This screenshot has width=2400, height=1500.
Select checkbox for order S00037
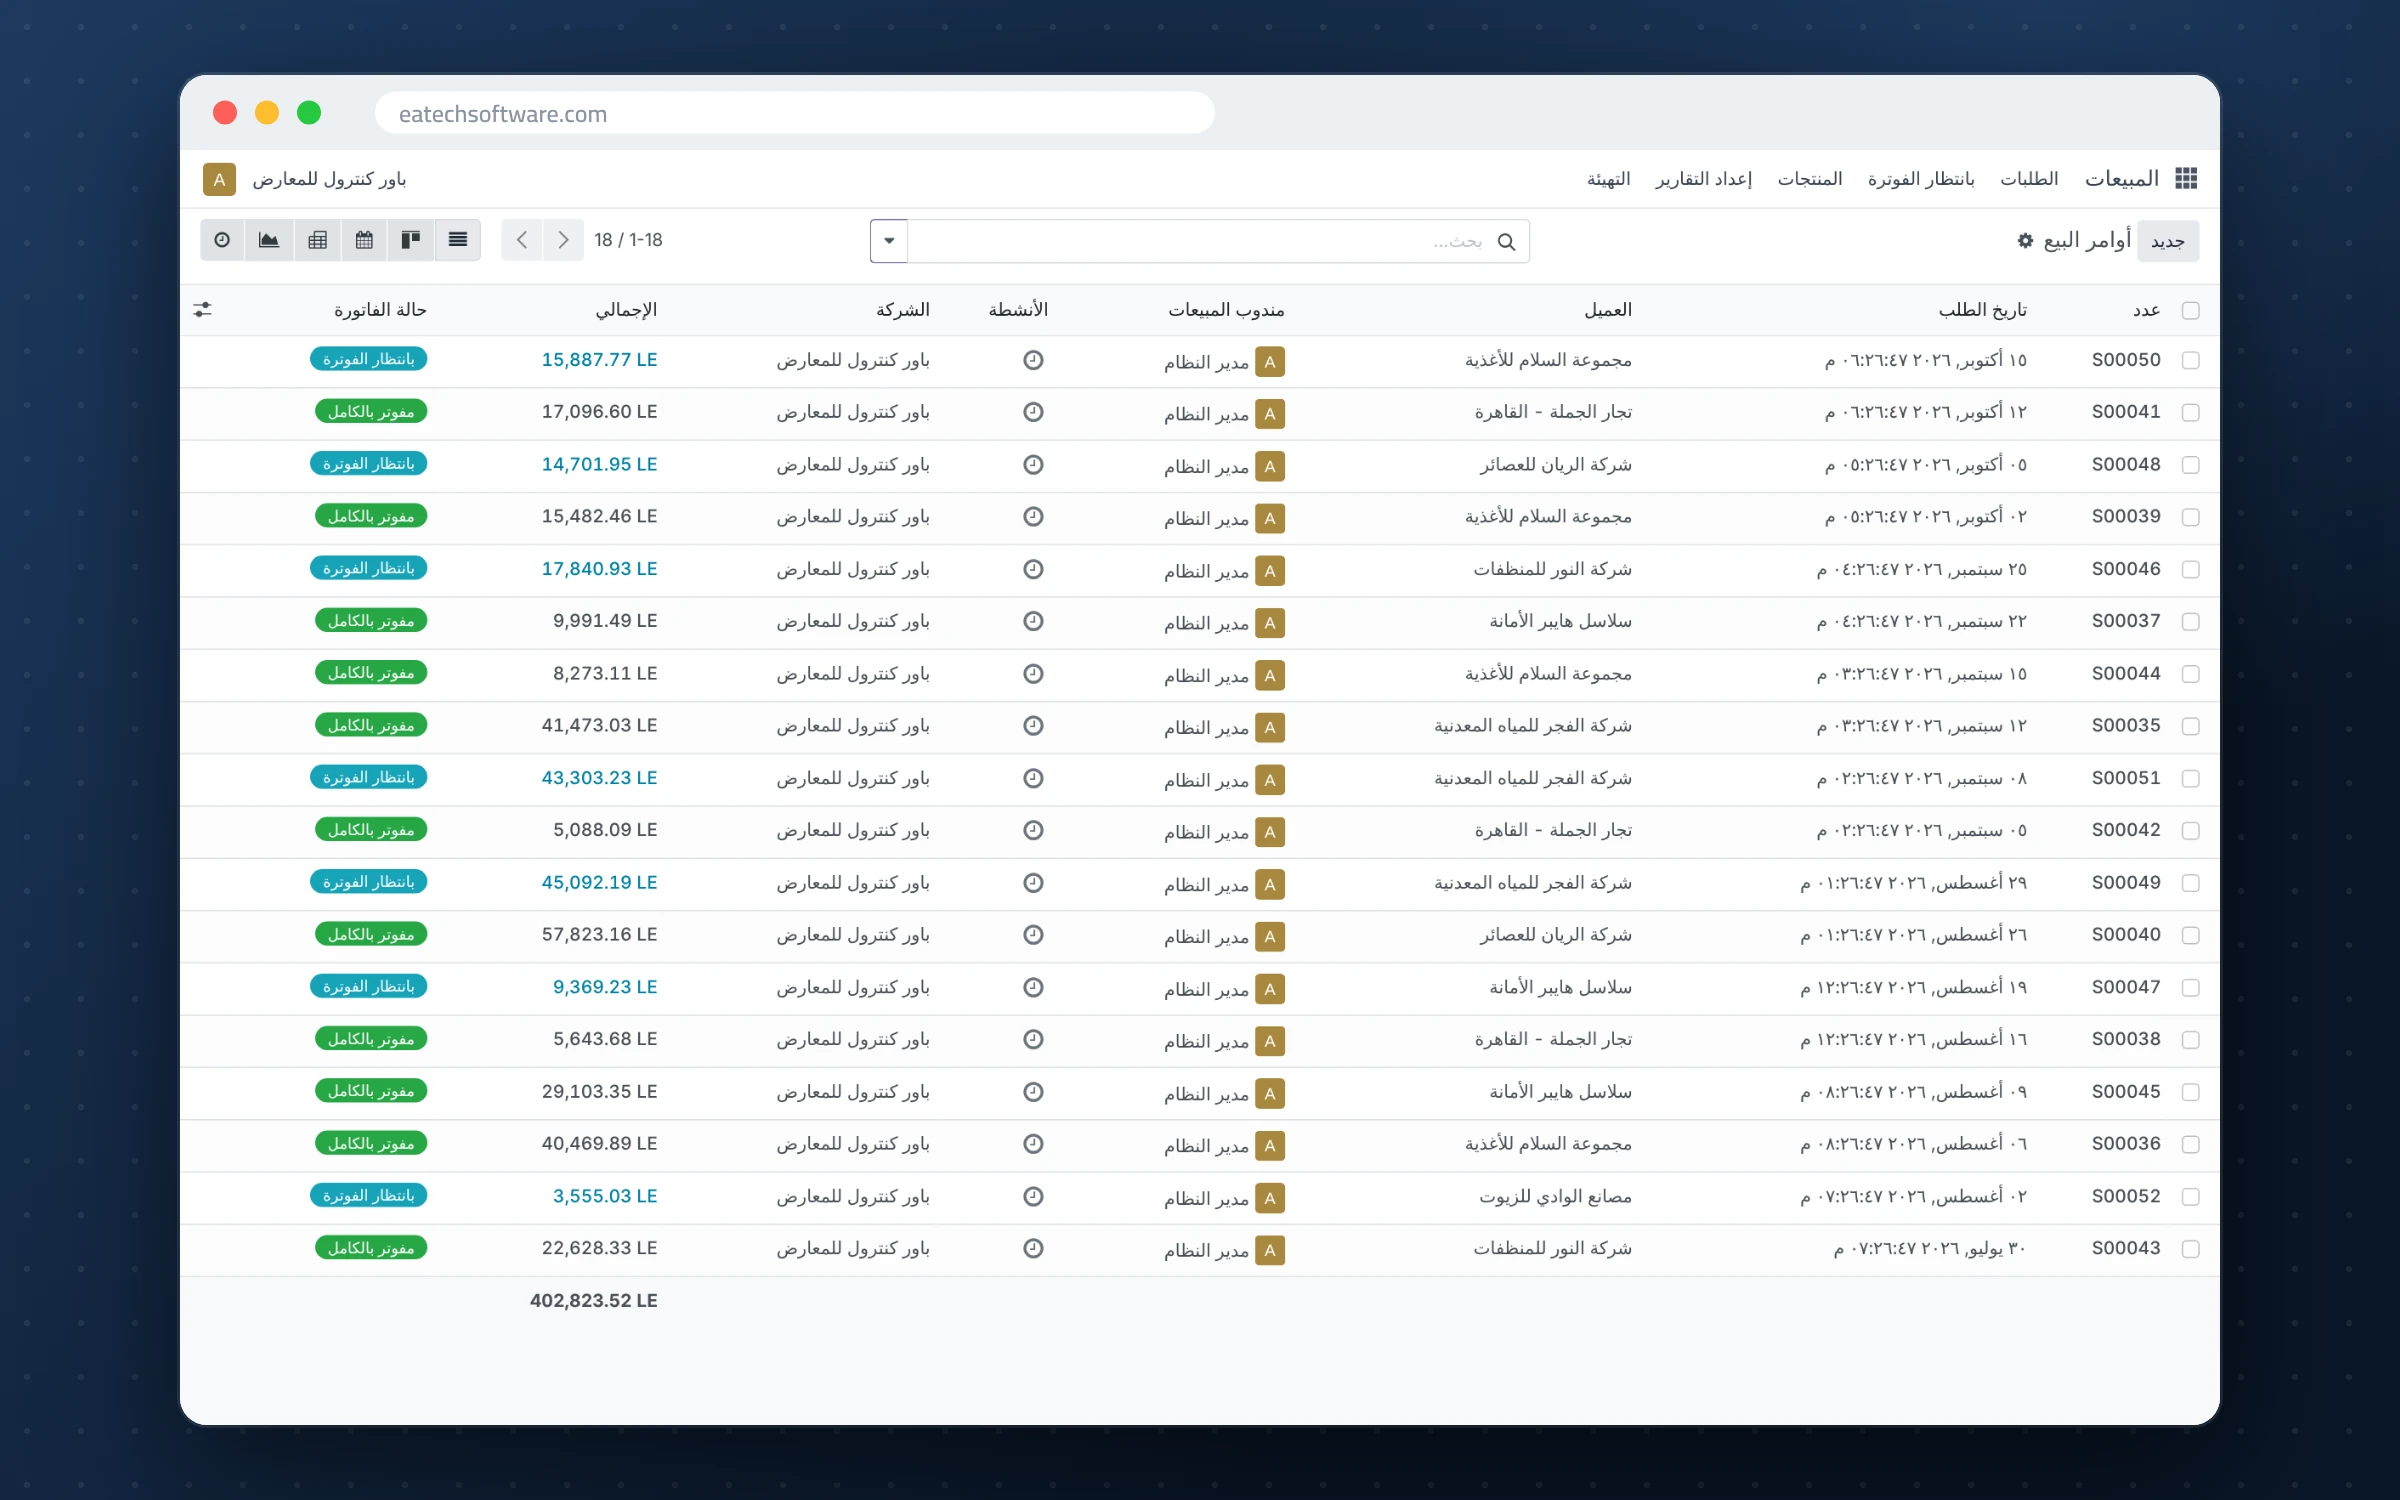[x=2190, y=622]
